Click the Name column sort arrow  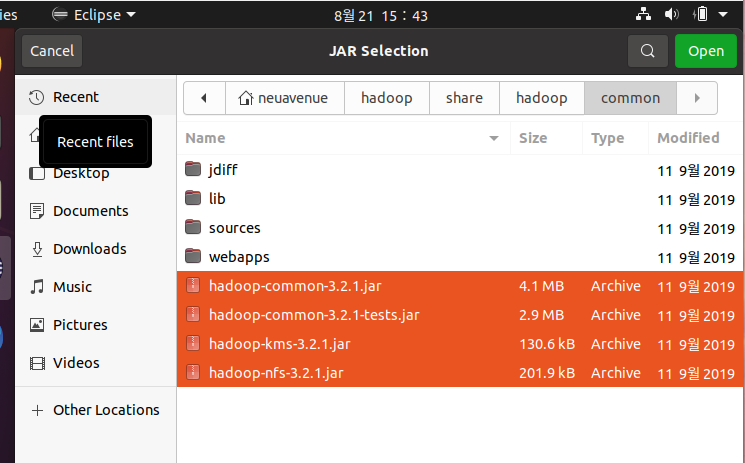[494, 138]
